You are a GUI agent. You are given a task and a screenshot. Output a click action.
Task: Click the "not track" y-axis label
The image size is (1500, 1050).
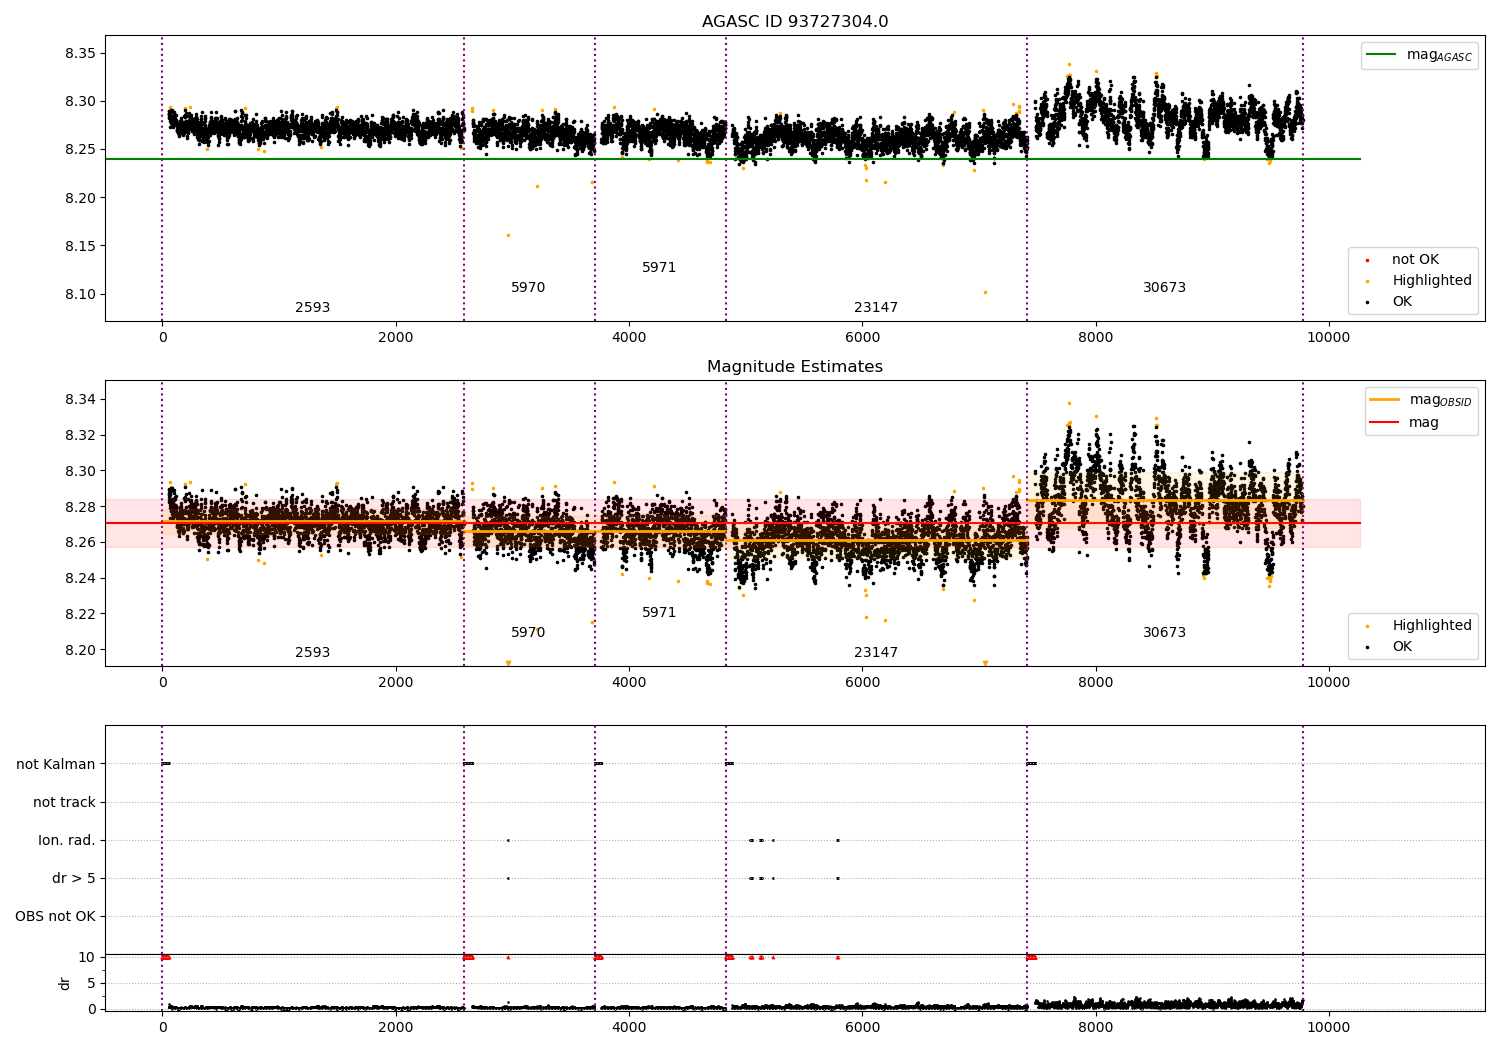click(x=64, y=803)
